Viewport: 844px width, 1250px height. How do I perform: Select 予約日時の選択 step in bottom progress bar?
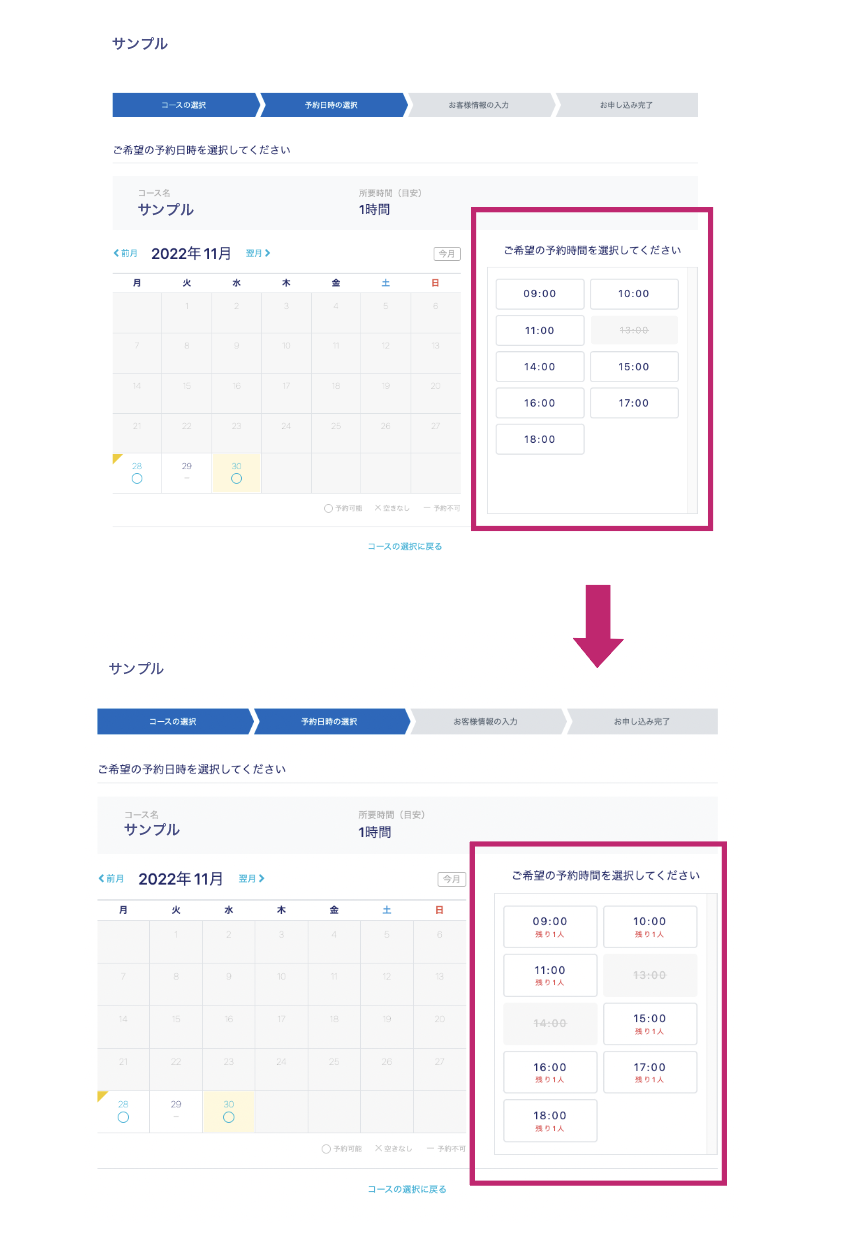pos(329,721)
